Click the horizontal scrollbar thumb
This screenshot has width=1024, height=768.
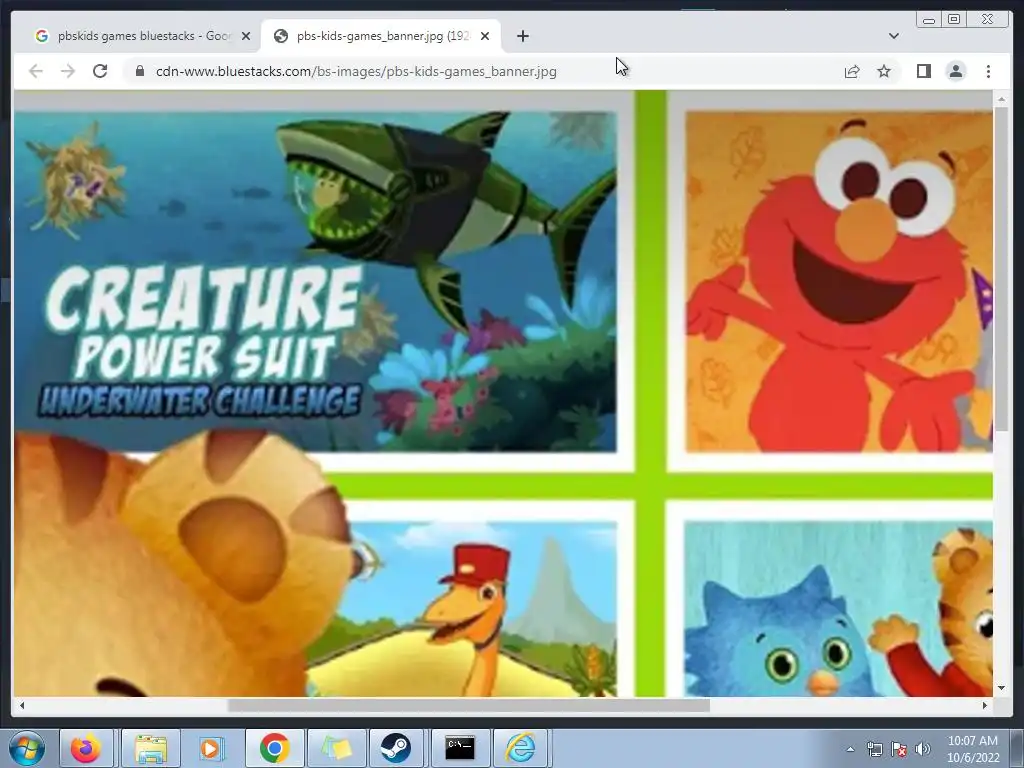pyautogui.click(x=468, y=705)
